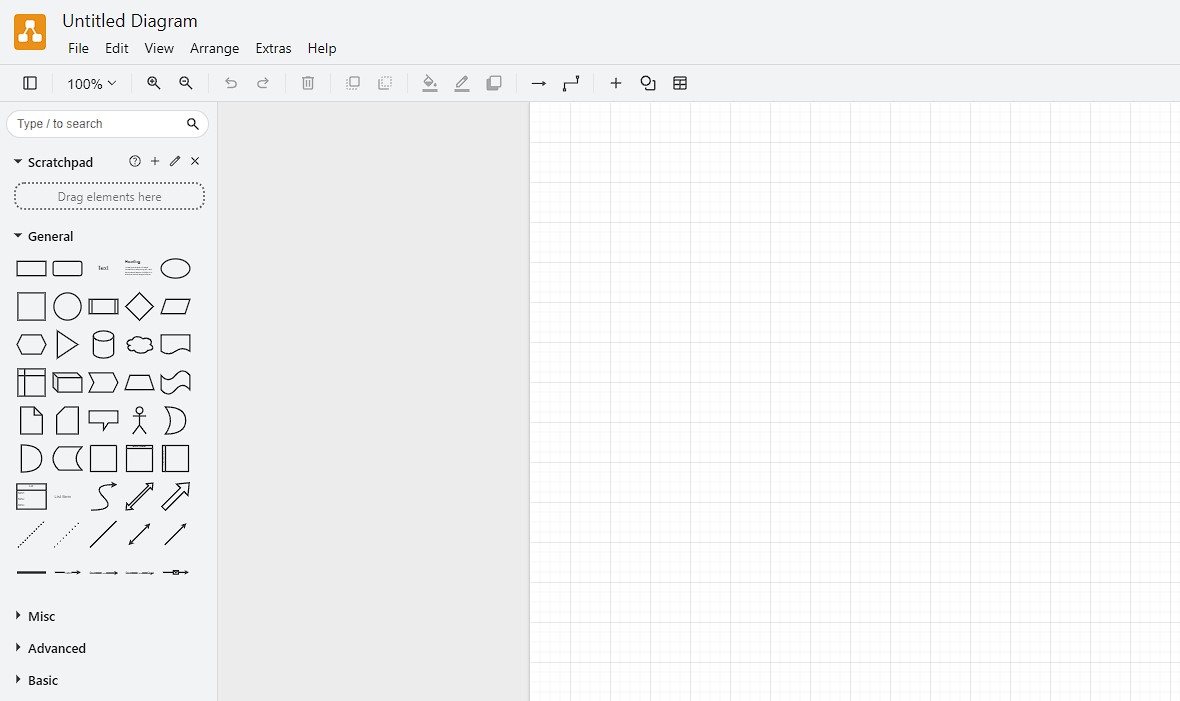Click the Zoom Out magnifier icon
The image size is (1180, 701).
(186, 84)
